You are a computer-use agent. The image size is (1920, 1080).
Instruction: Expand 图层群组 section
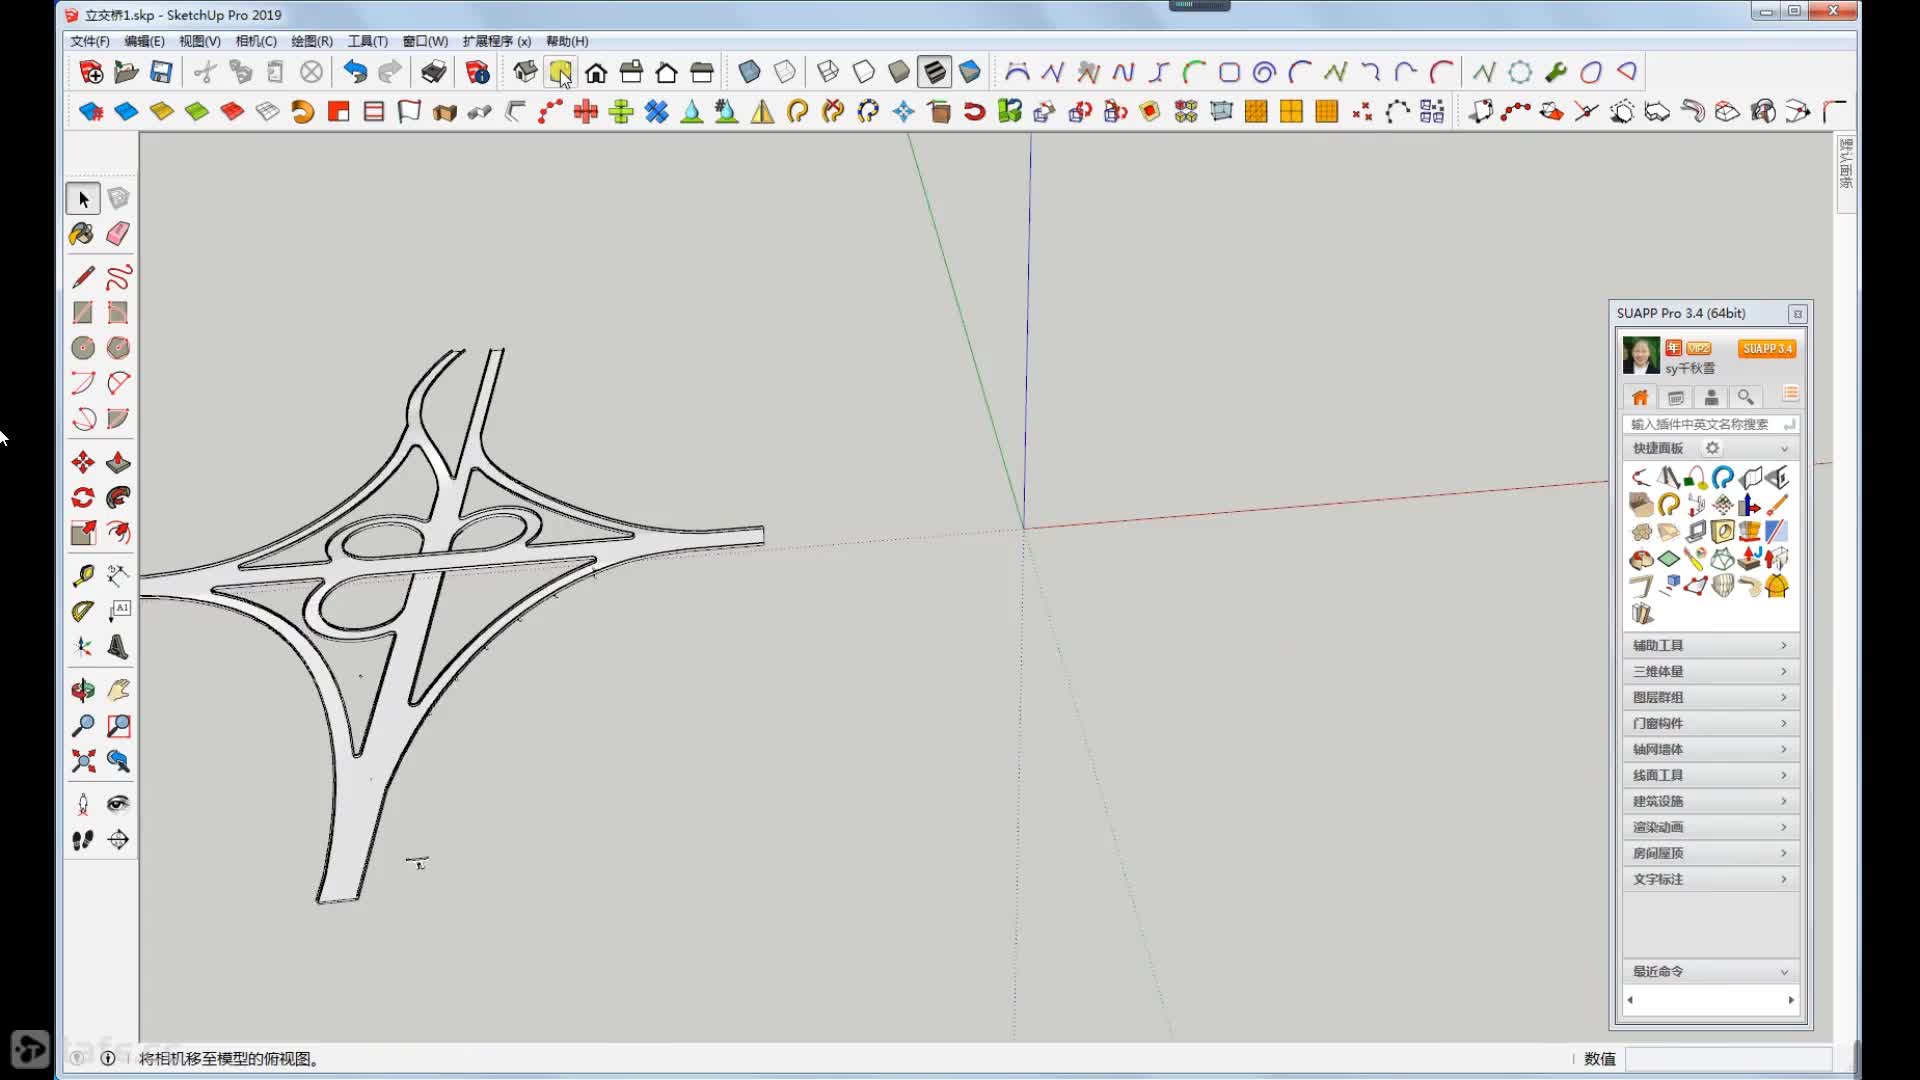pyautogui.click(x=1710, y=697)
